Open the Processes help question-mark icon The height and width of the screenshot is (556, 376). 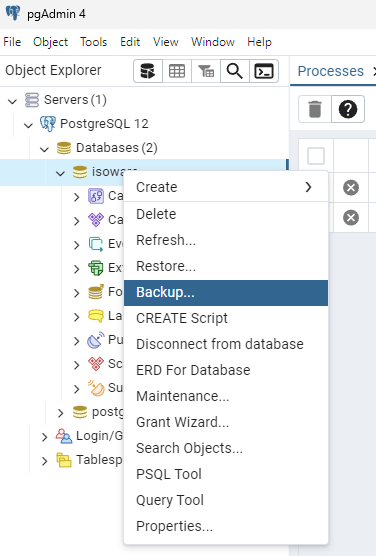coord(348,109)
